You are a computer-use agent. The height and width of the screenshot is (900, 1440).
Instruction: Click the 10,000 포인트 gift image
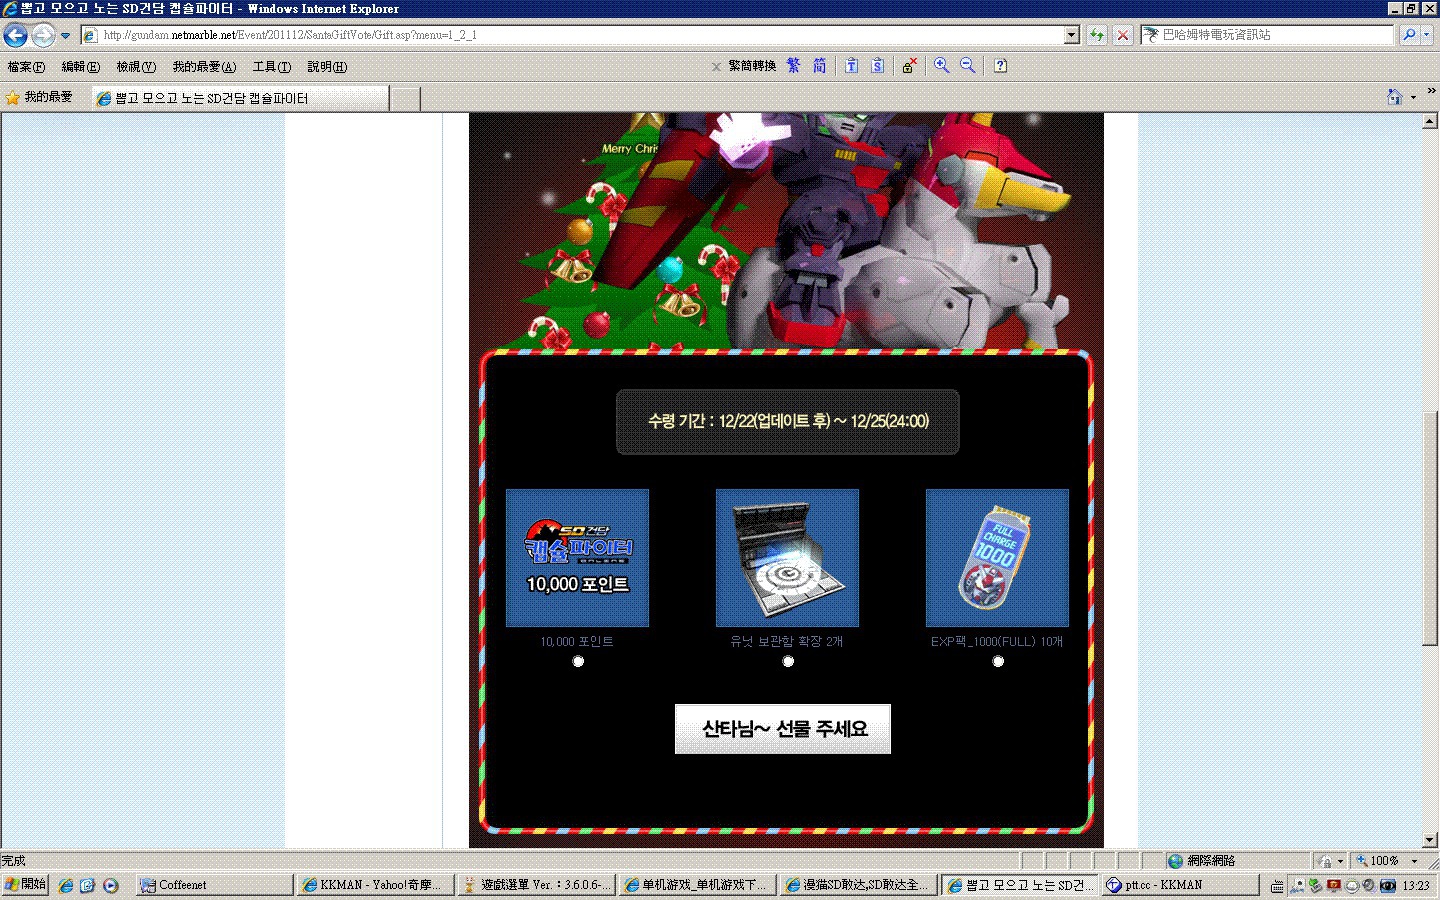click(x=577, y=558)
